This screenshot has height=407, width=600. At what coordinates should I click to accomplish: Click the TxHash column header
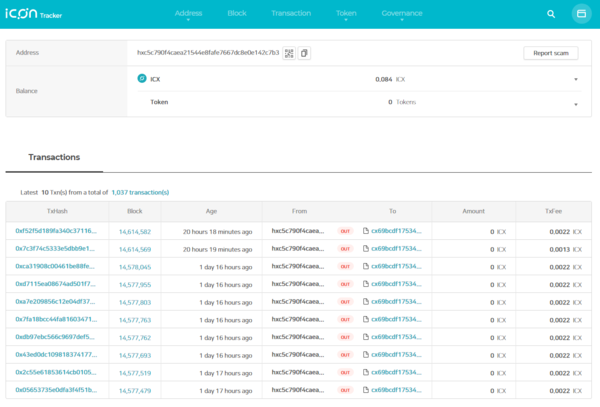[x=57, y=211]
